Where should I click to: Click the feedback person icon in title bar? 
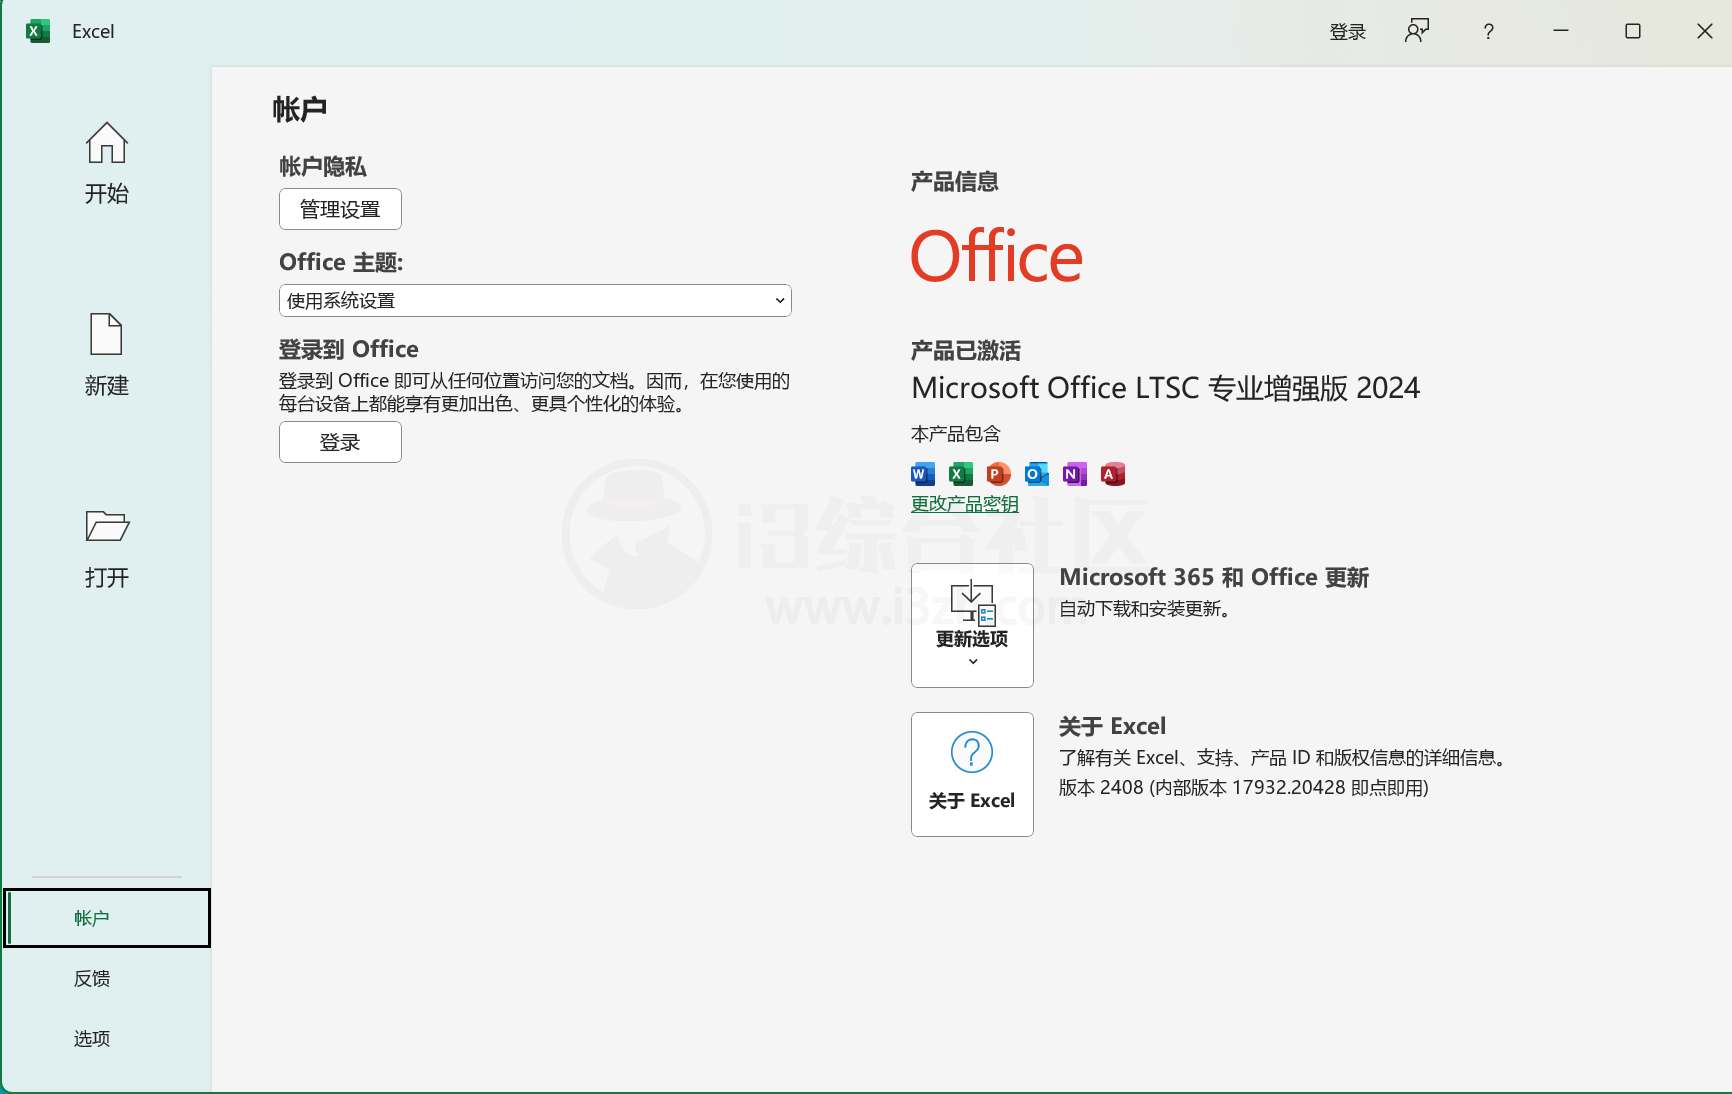1417,31
